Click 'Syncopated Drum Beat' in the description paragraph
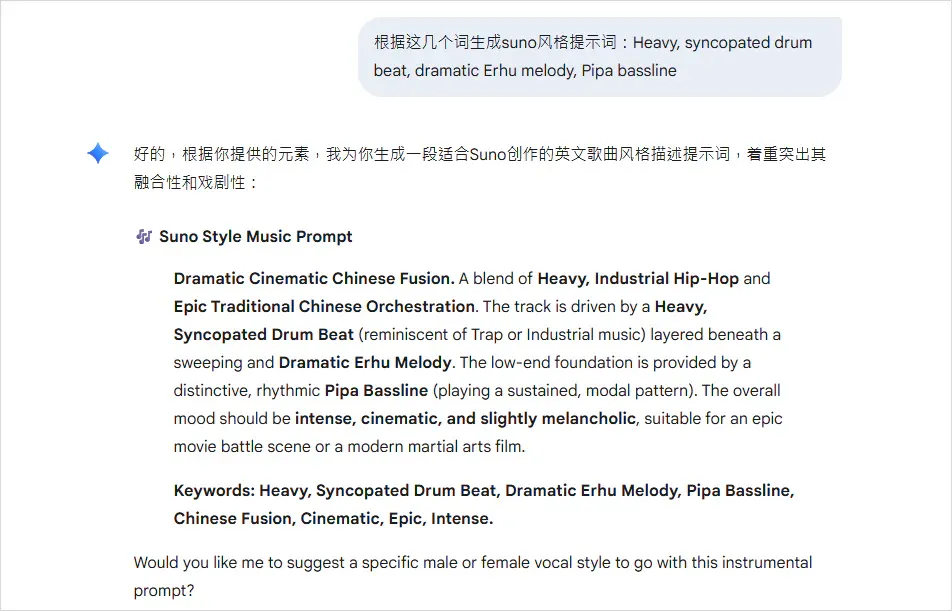952x611 pixels. click(264, 334)
